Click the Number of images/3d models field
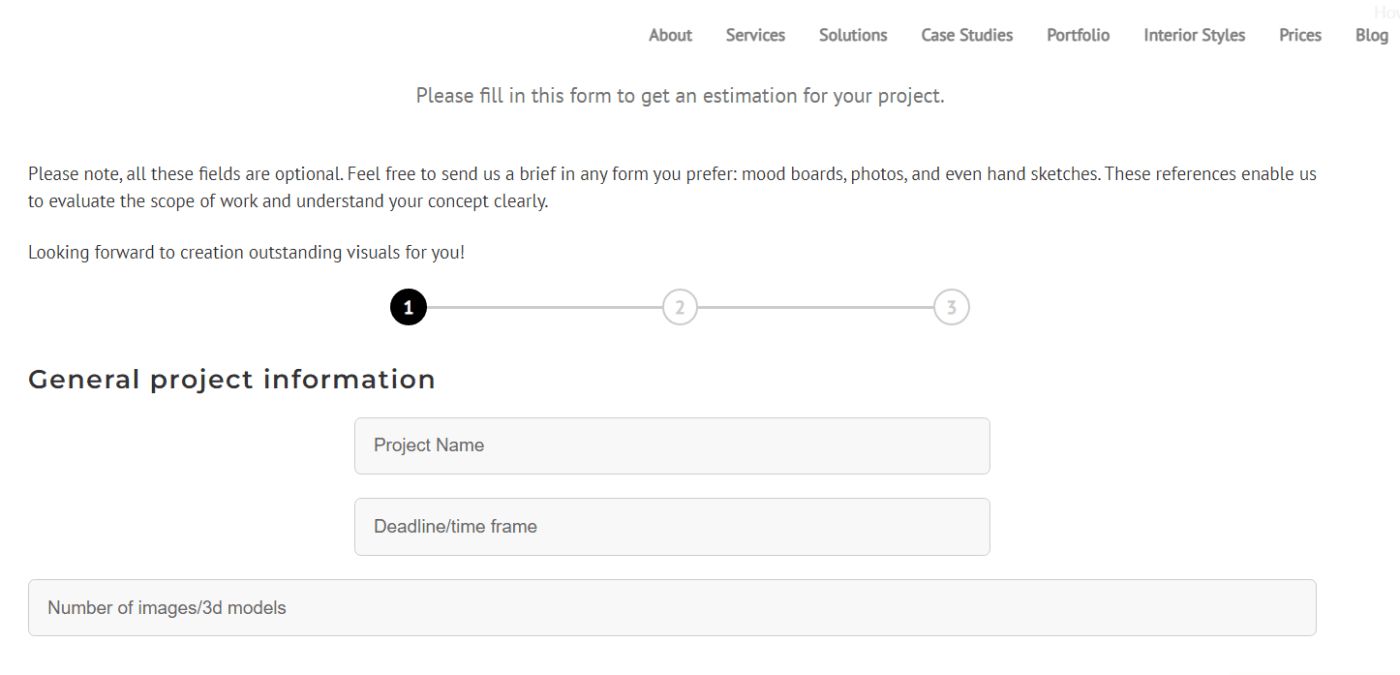1400x675 pixels. [x=672, y=607]
